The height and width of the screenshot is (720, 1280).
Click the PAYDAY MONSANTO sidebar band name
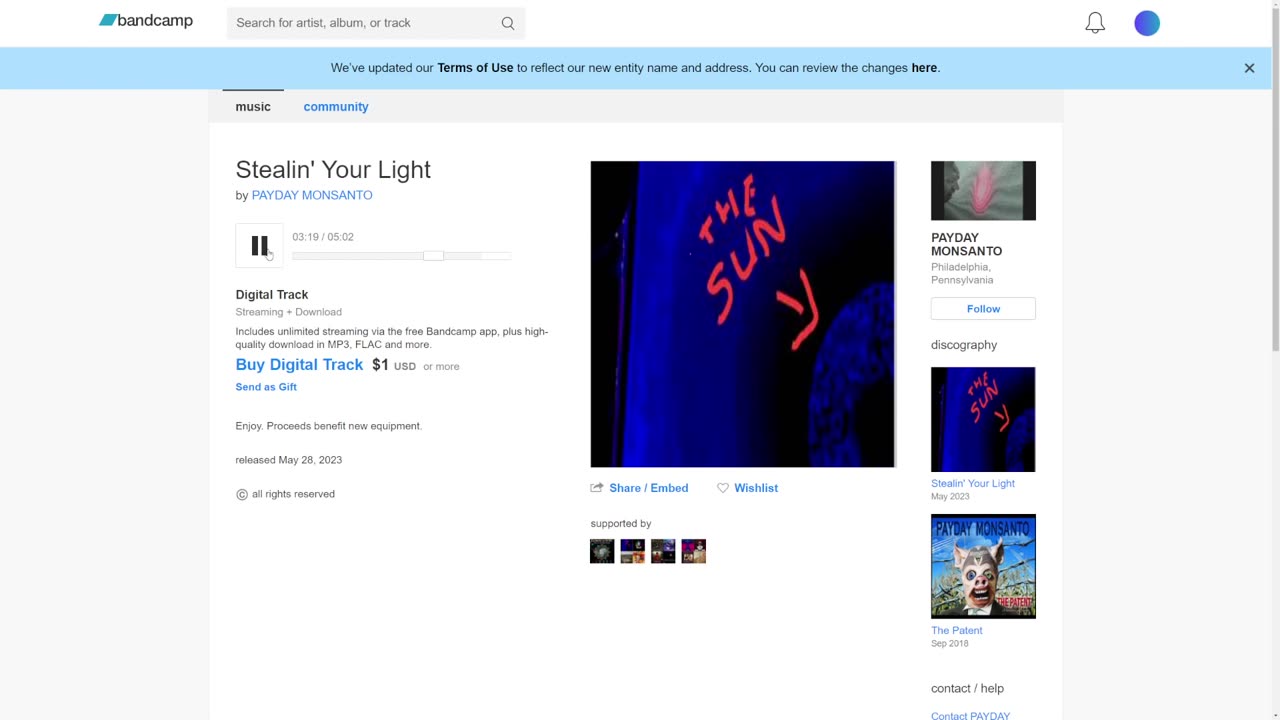click(967, 245)
